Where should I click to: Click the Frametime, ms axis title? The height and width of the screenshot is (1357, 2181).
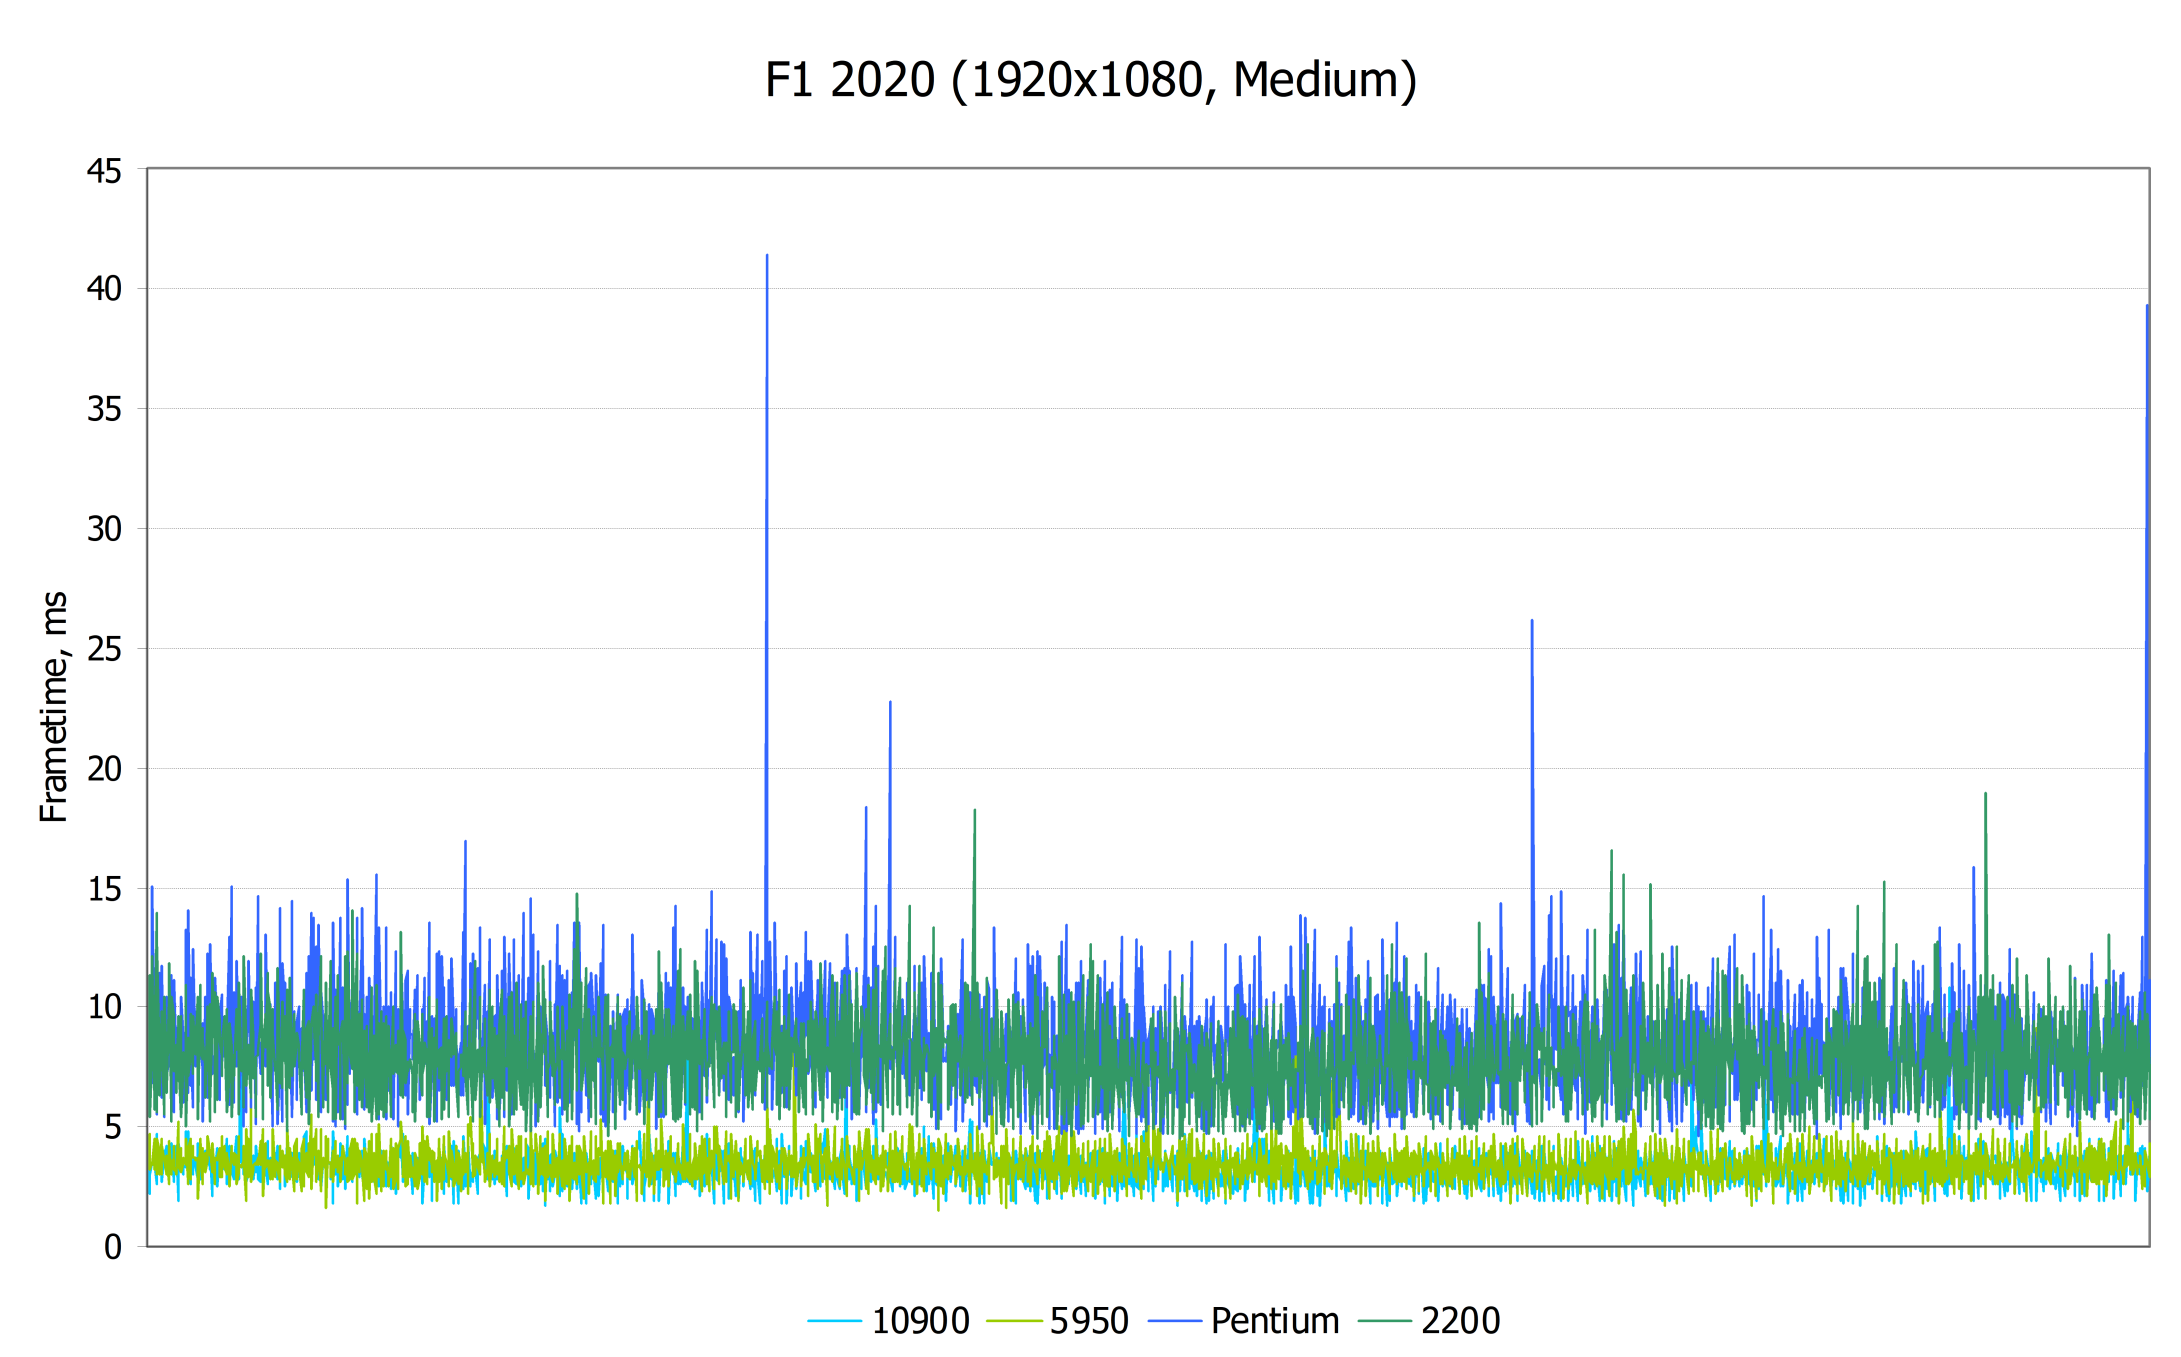[x=54, y=707]
